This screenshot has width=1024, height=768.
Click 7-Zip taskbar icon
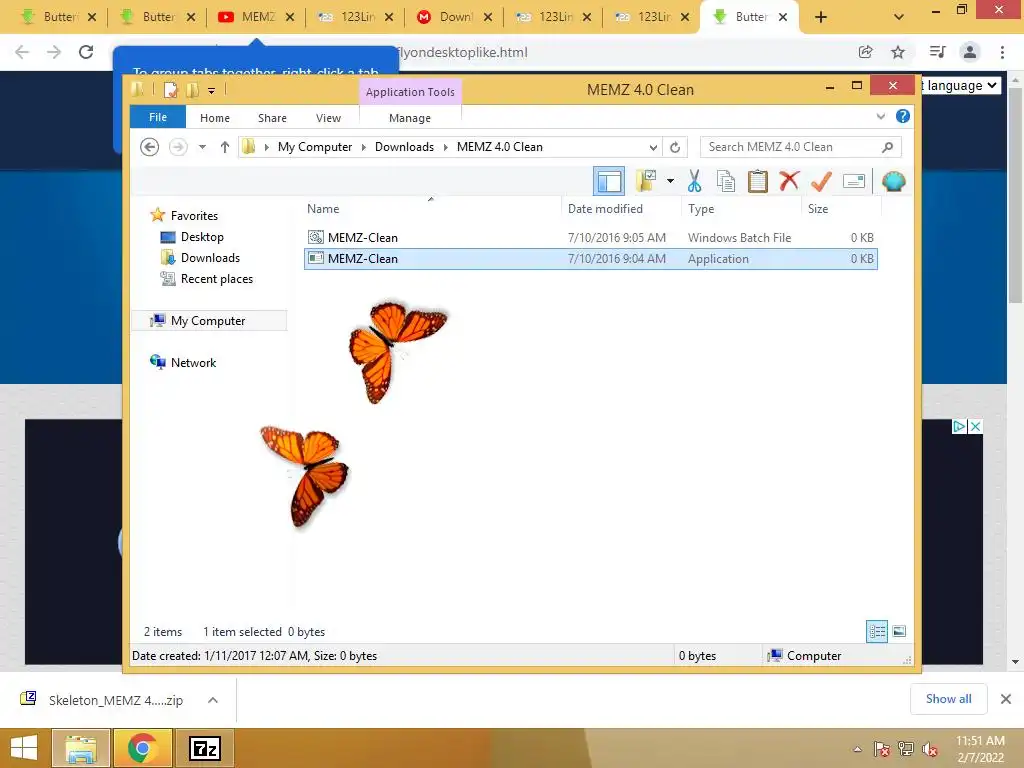point(204,748)
